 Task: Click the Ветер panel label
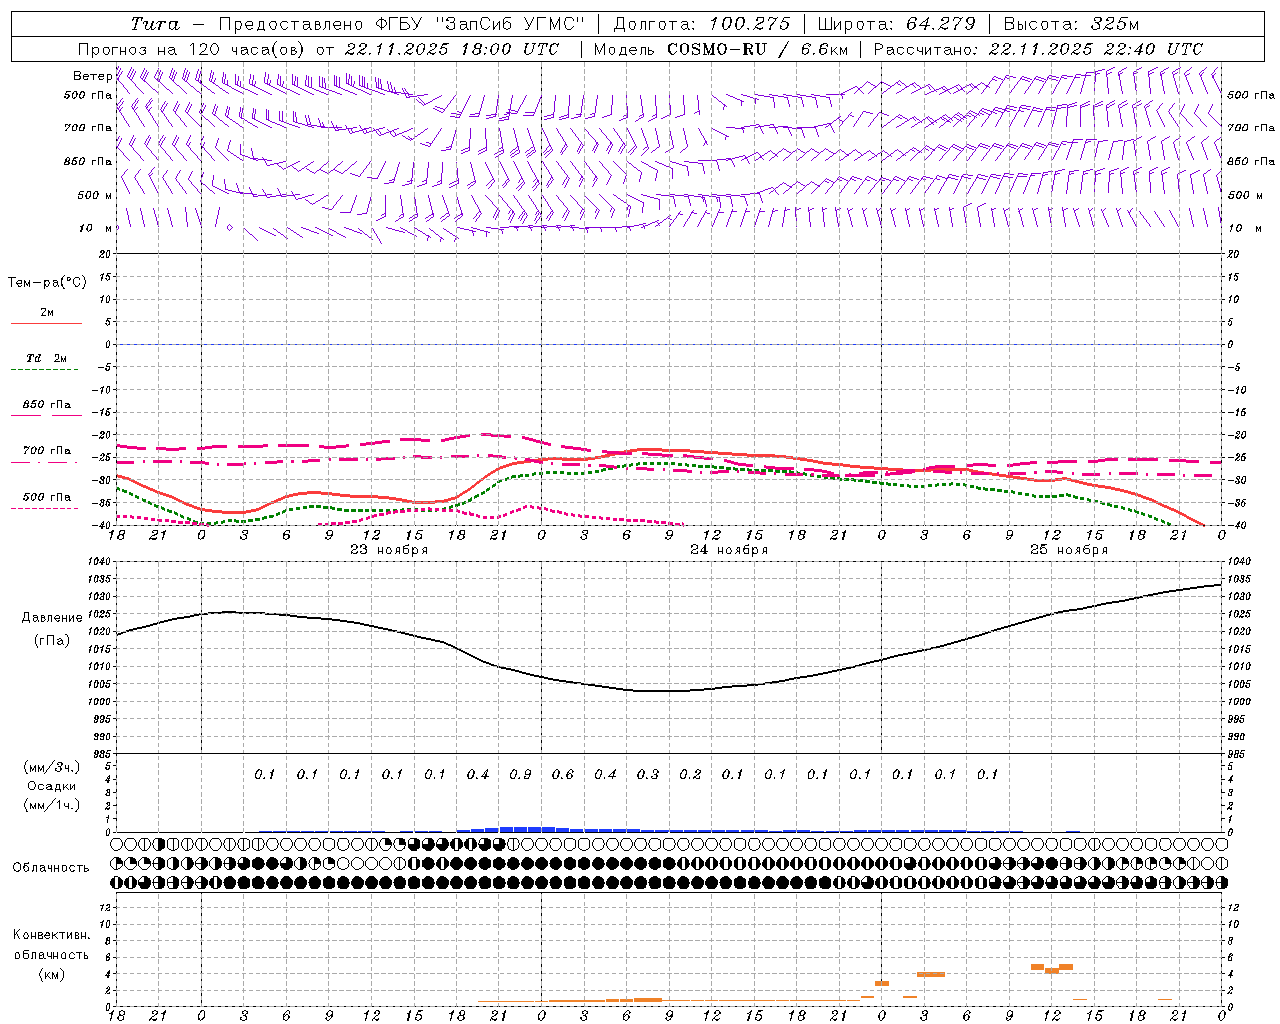(92, 76)
